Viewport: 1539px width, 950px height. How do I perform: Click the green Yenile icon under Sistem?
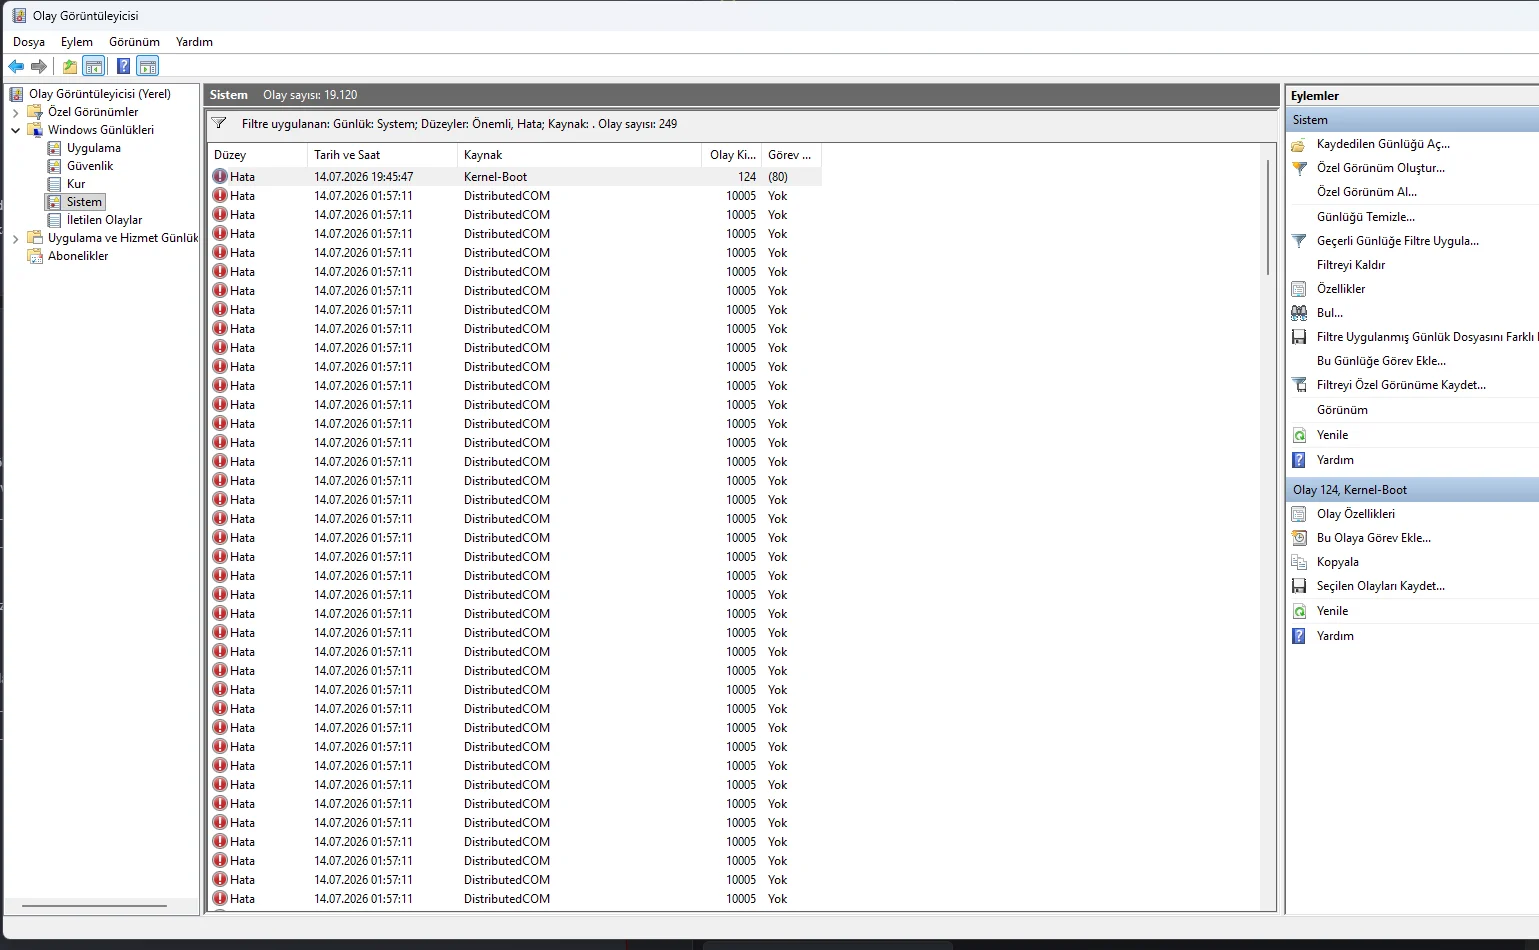[x=1299, y=435]
